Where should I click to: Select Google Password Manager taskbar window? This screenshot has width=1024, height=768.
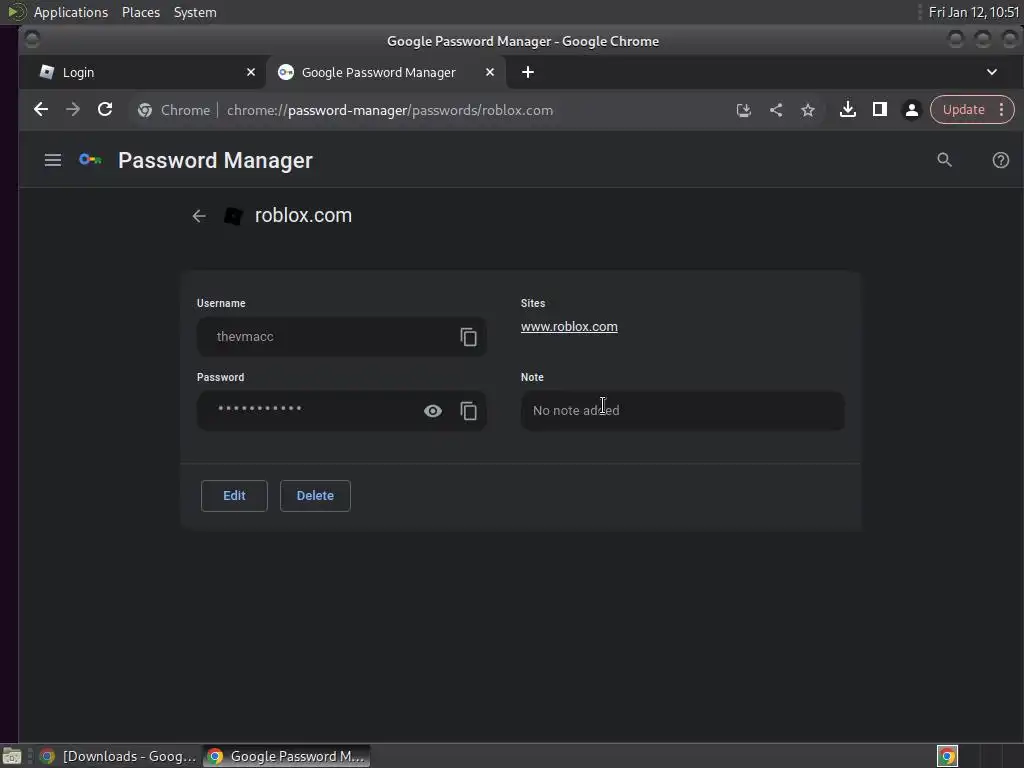pyautogui.click(x=286, y=756)
